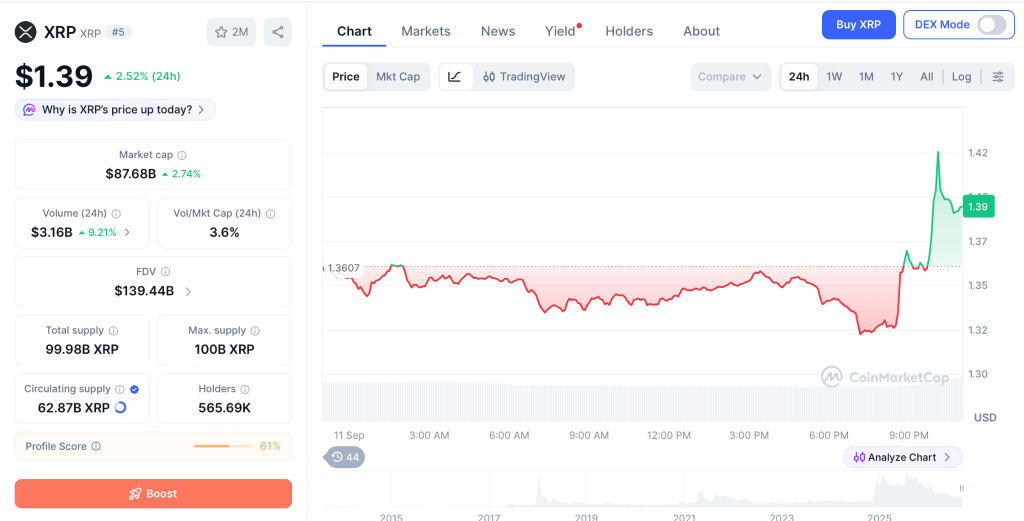This screenshot has width=1024, height=521.
Task: Click the circulating supply progress ring icon
Action: point(120,407)
